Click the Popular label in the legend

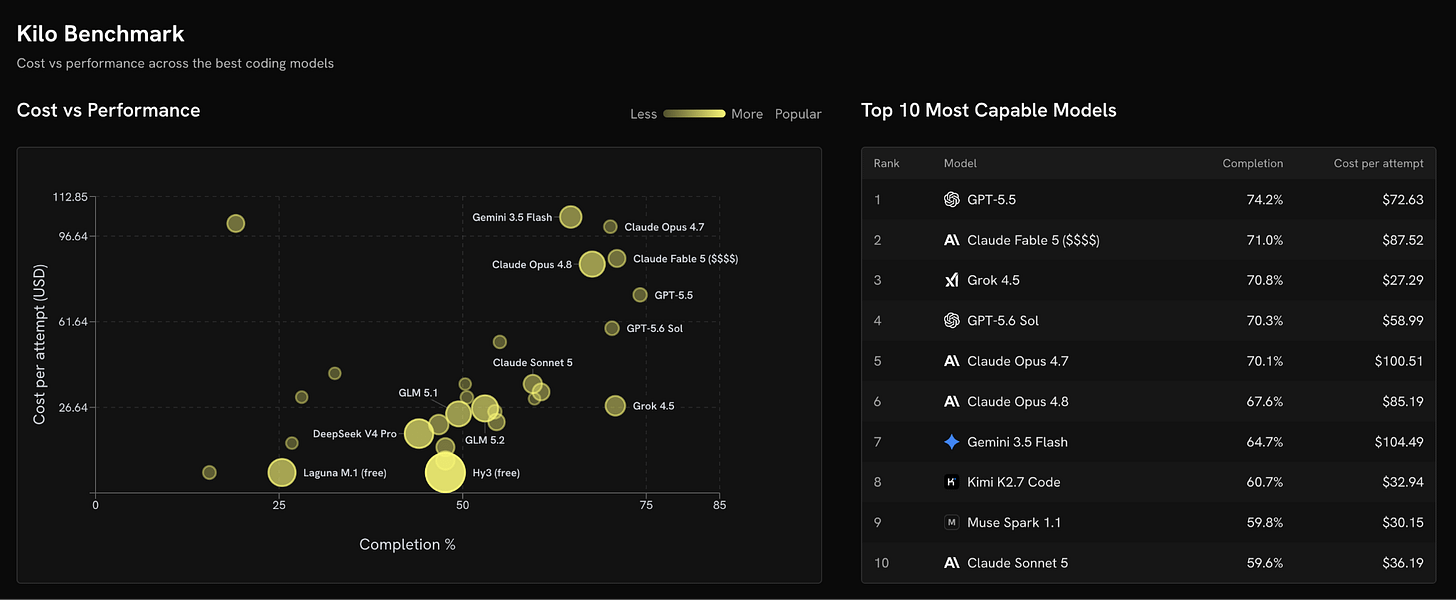click(x=798, y=114)
